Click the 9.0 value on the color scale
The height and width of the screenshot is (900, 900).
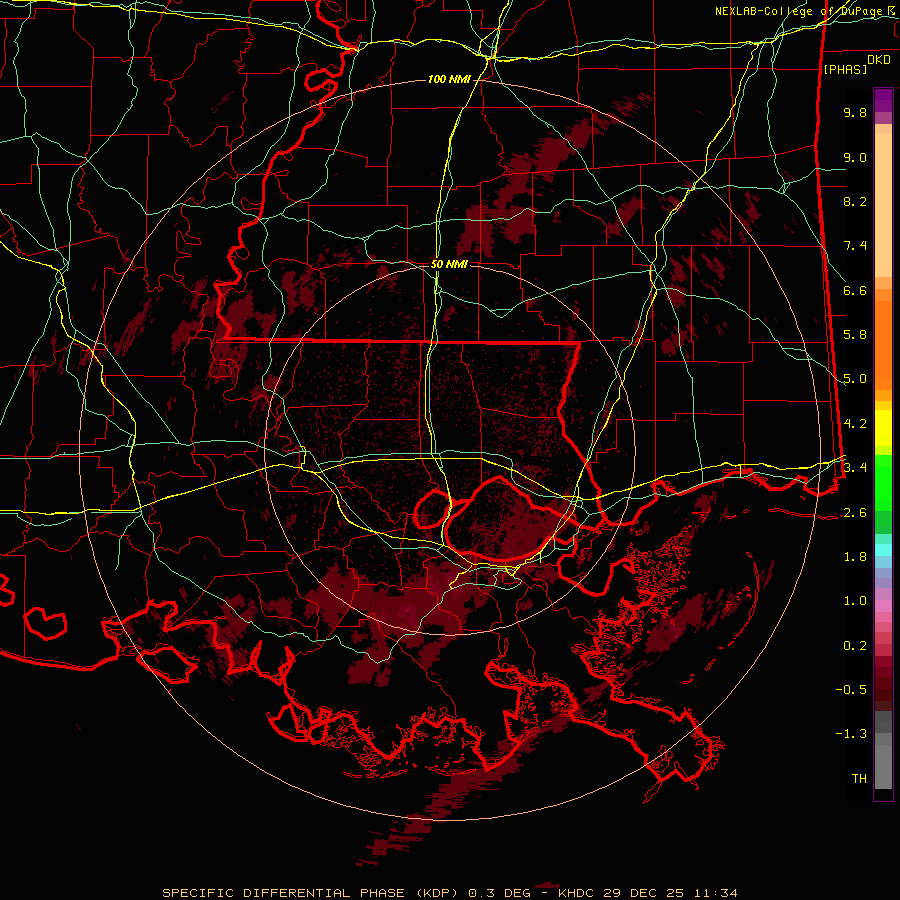[855, 157]
